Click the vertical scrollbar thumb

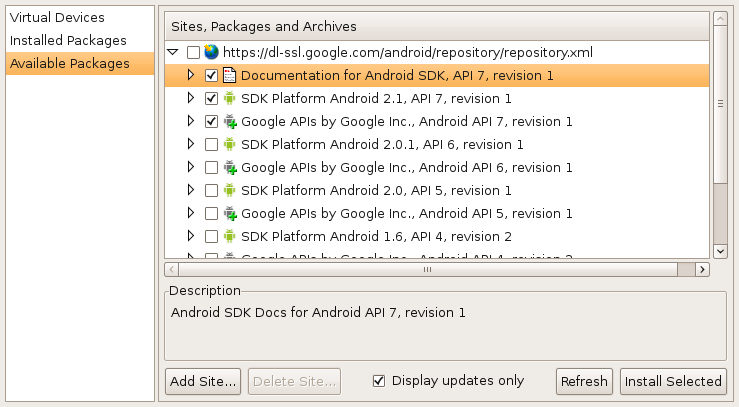point(720,104)
